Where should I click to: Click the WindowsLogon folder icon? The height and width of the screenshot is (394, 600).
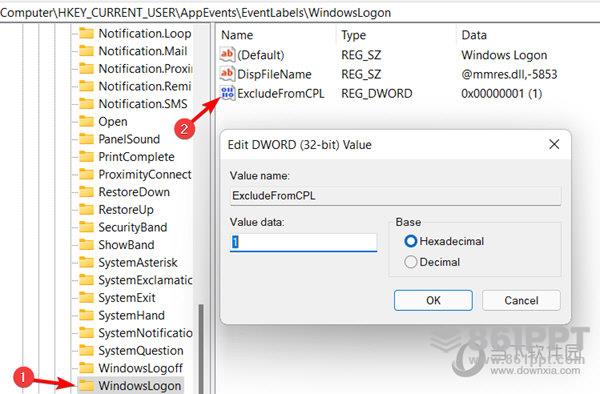coord(86,386)
